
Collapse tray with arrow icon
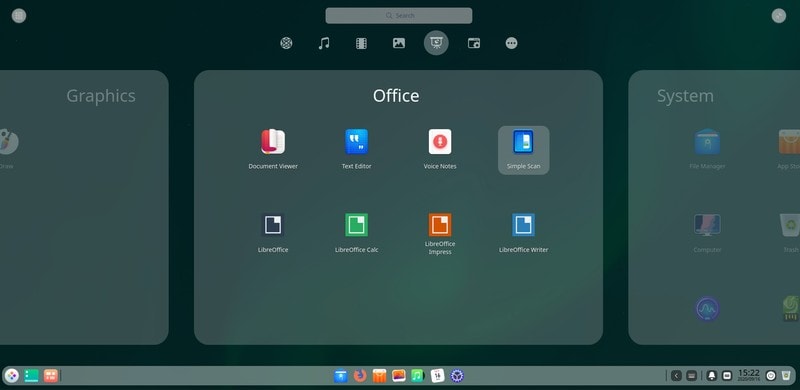676,376
